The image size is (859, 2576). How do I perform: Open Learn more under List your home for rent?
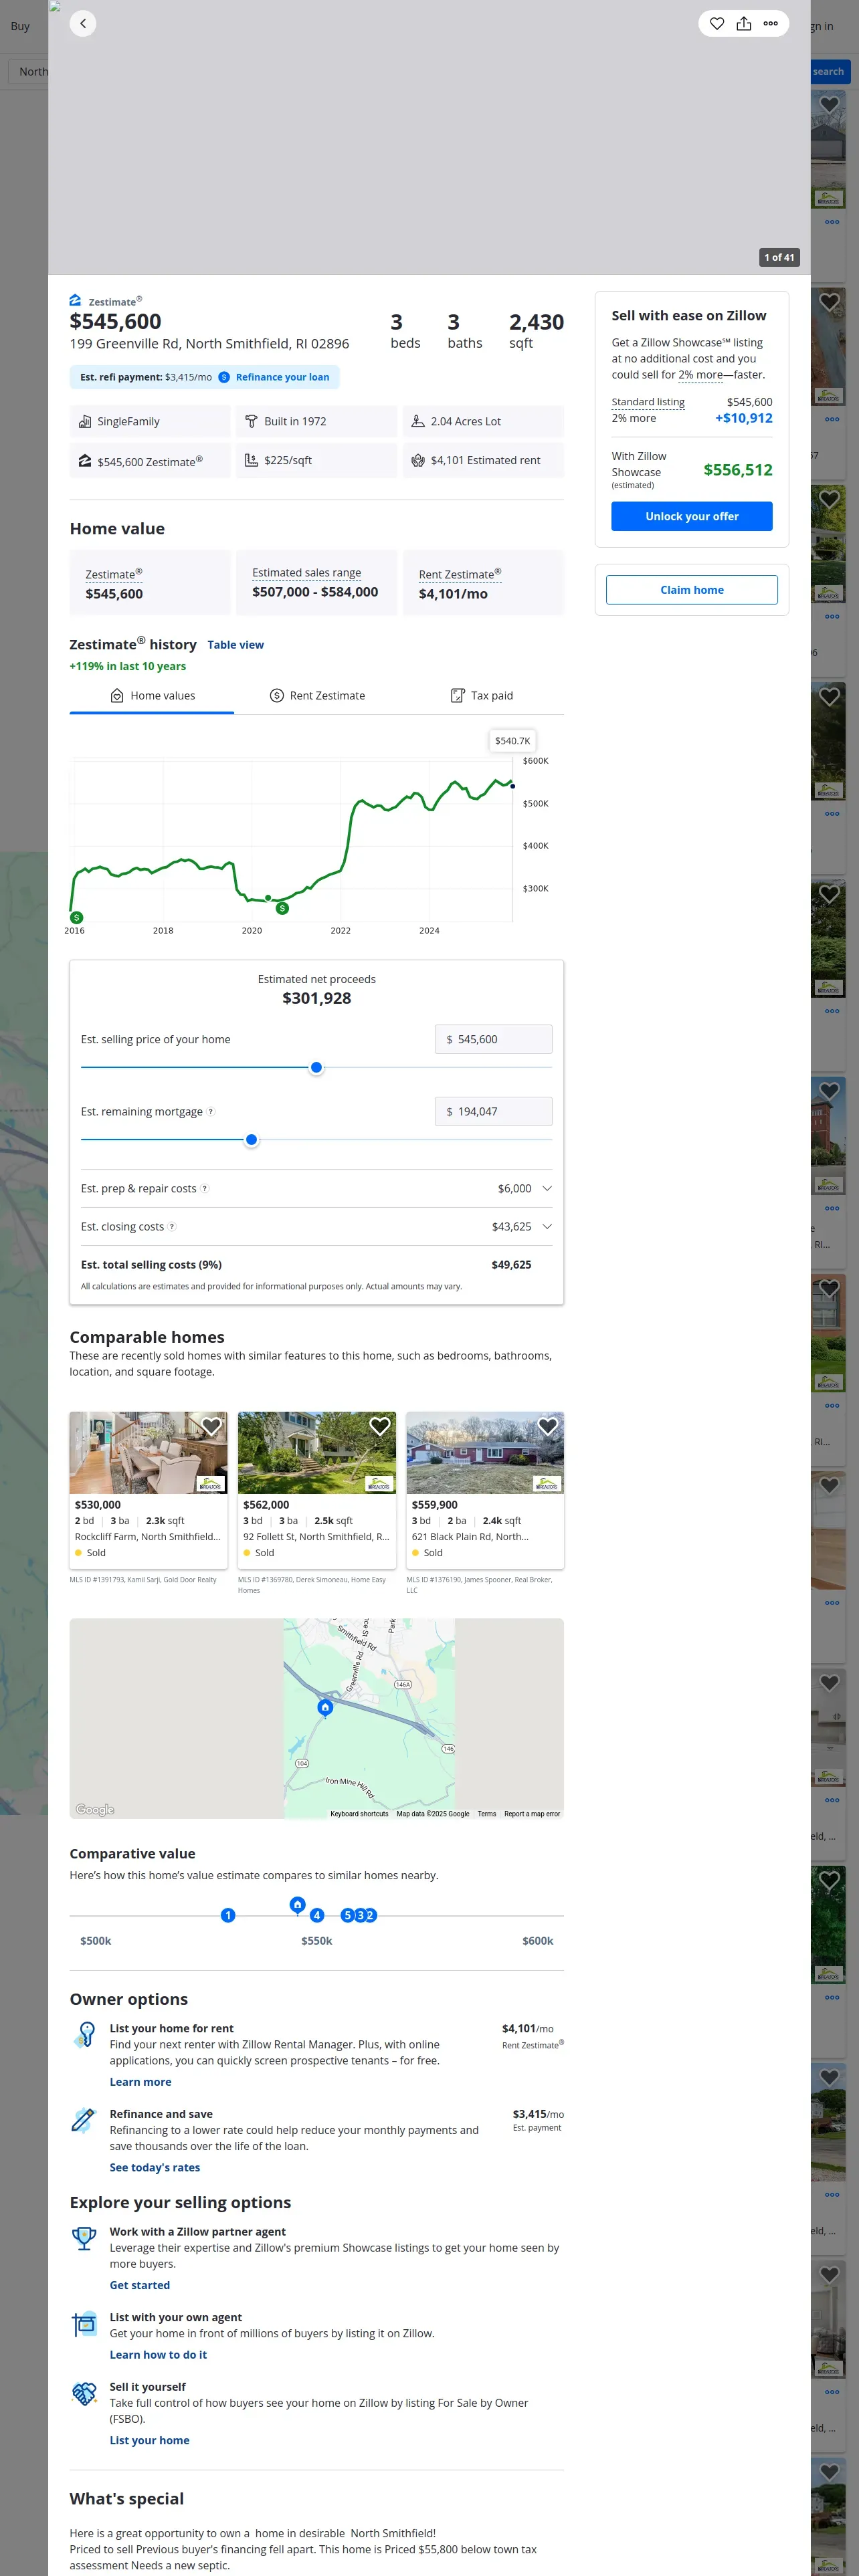click(140, 2081)
